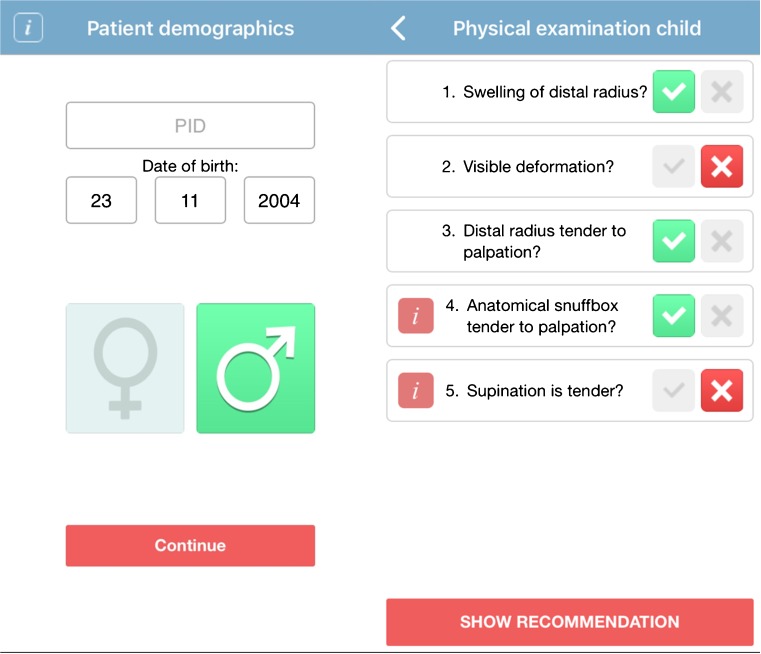Mark Swelling of distal radius as yes
The image size is (761, 654).
tap(673, 93)
